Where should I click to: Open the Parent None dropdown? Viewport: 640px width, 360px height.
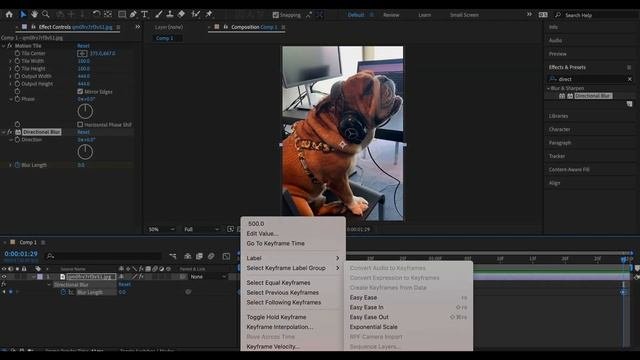(x=208, y=277)
